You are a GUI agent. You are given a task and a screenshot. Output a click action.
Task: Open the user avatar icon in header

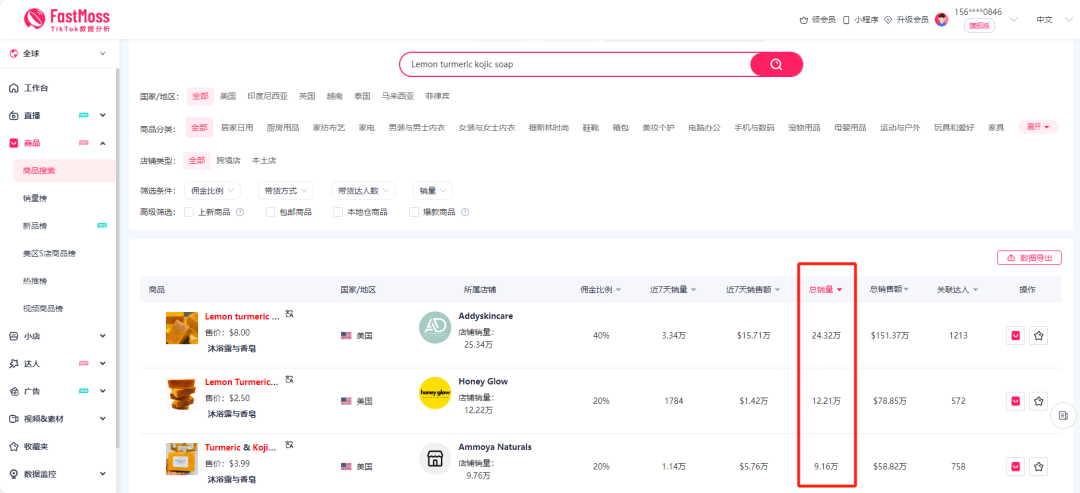(941, 19)
